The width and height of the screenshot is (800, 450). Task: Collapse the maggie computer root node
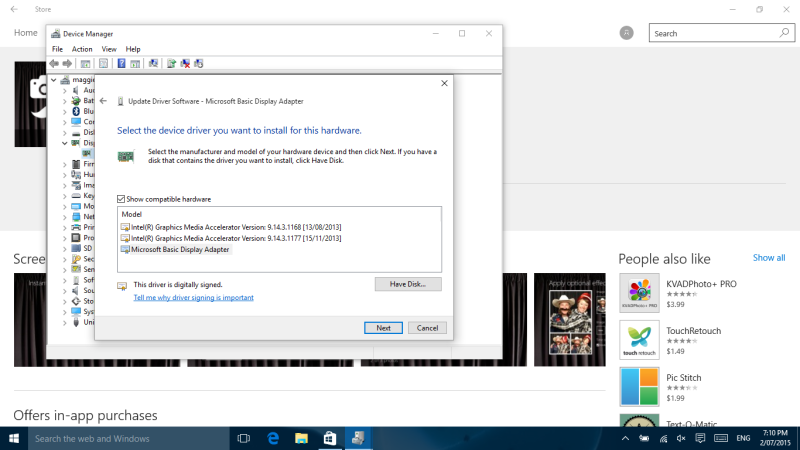click(x=54, y=80)
